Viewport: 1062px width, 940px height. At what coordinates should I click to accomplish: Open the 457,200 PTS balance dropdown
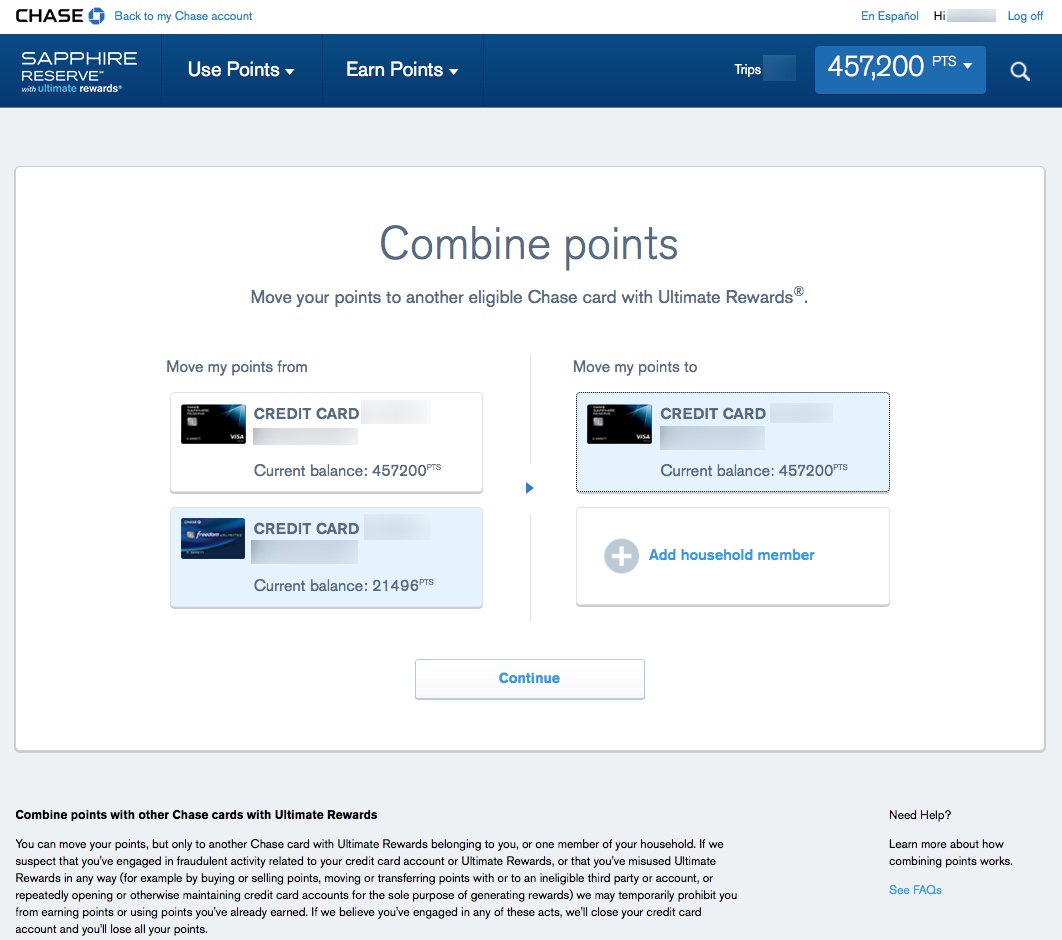pyautogui.click(x=900, y=70)
